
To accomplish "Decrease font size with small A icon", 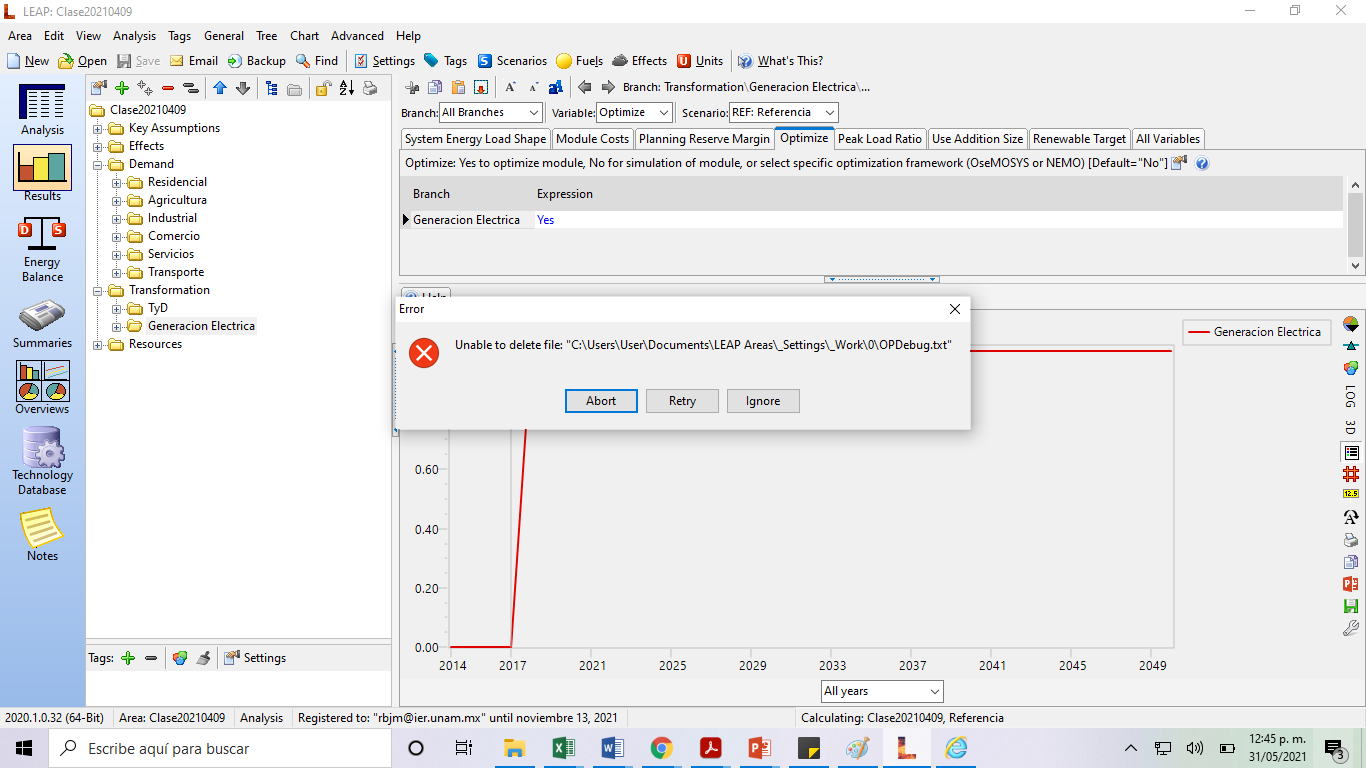I will click(533, 87).
